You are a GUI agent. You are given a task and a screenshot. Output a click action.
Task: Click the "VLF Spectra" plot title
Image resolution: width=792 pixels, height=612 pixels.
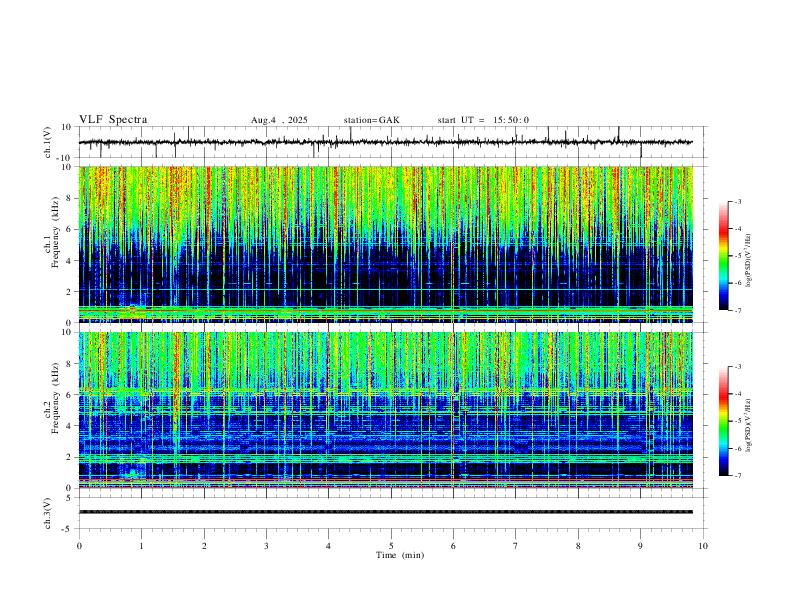click(x=113, y=120)
